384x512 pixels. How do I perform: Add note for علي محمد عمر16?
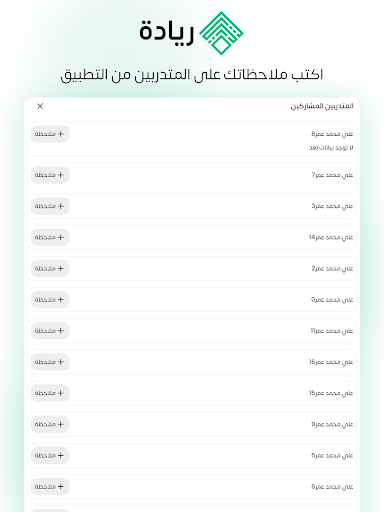point(50,362)
